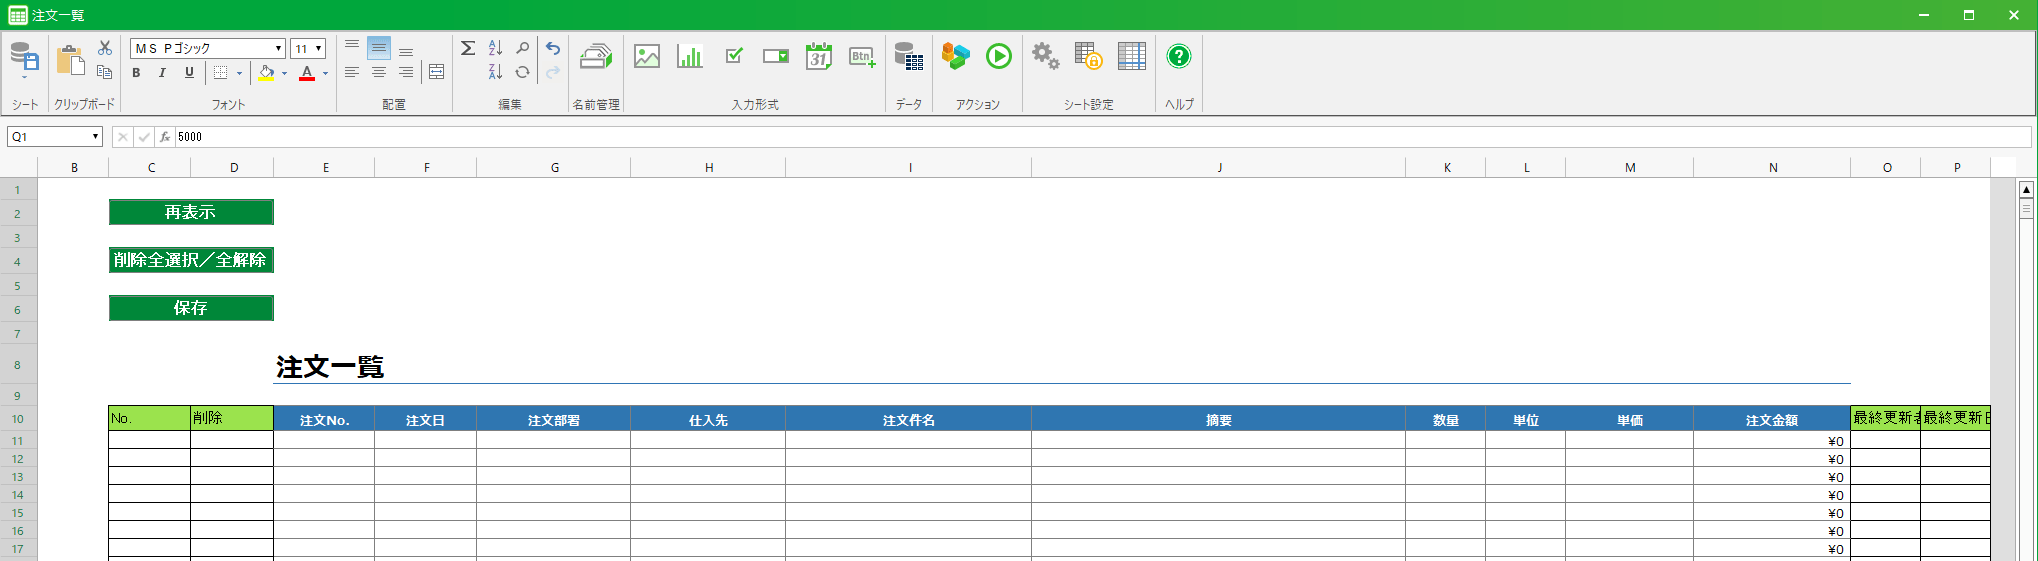Click the formula bar input showing 5000
2038x561 pixels.
point(1100,137)
